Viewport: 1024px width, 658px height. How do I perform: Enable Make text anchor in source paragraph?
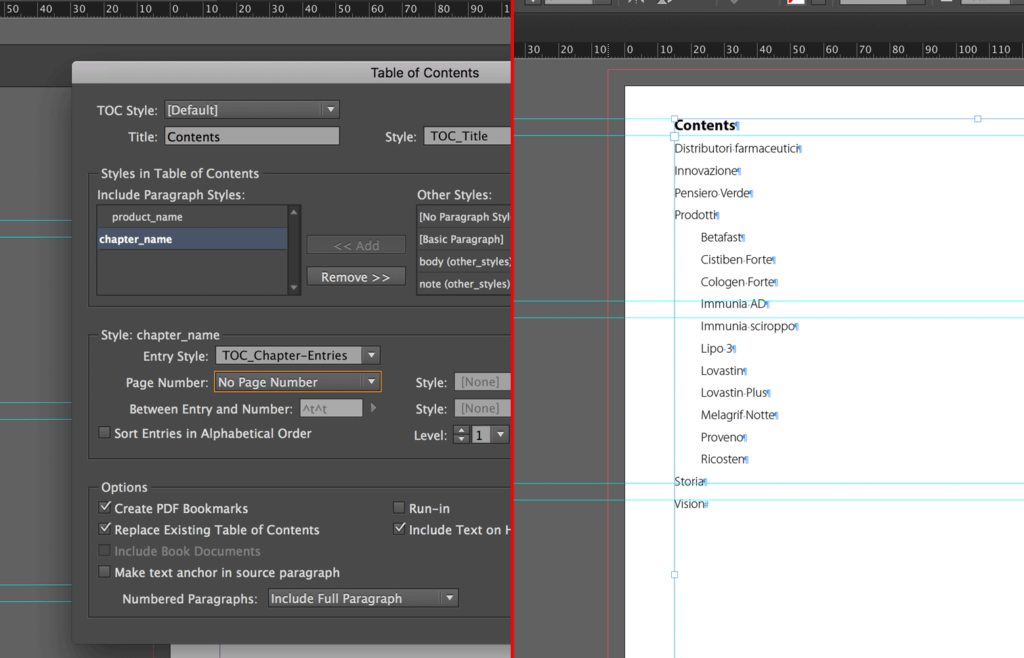(x=104, y=572)
